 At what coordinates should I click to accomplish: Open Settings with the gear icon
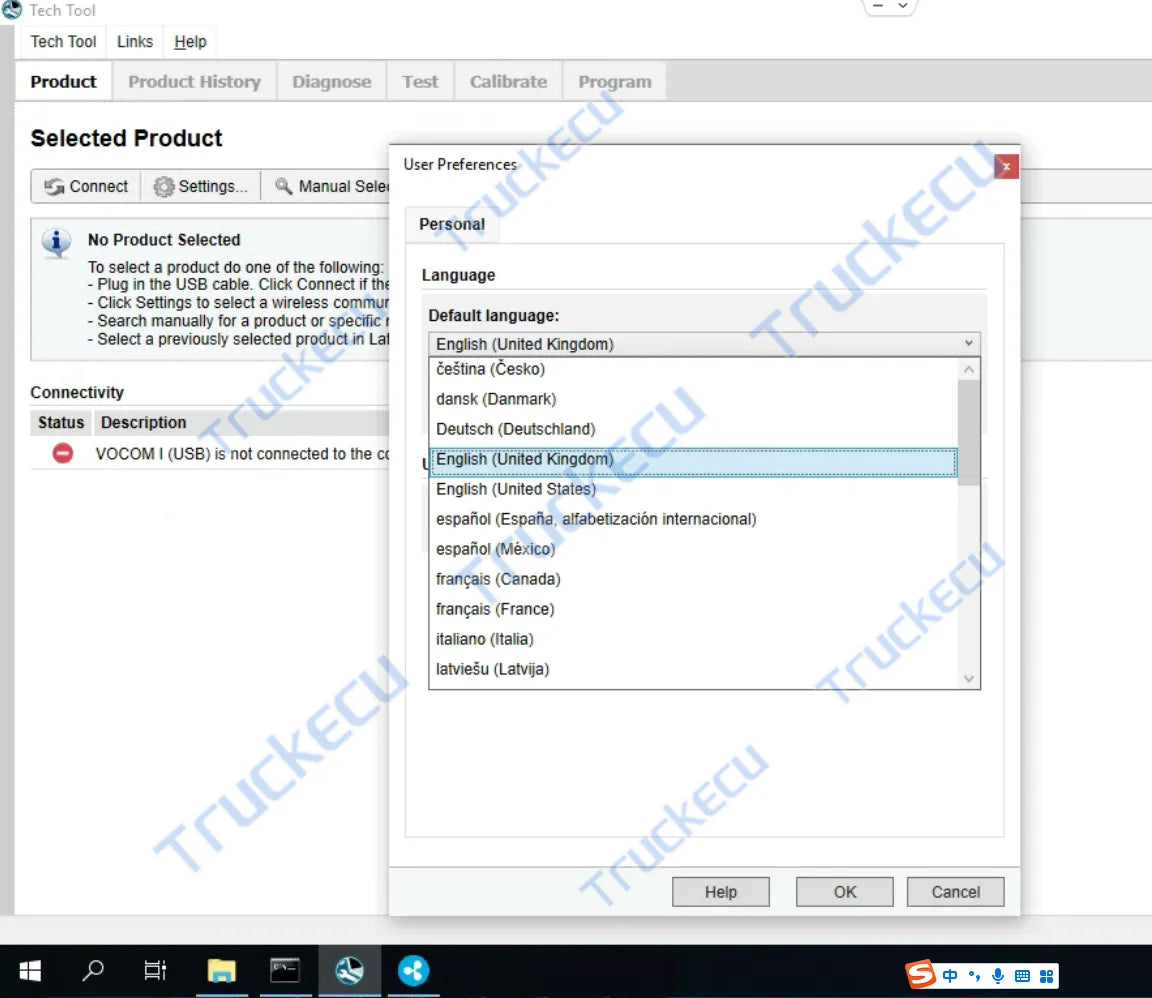(200, 186)
